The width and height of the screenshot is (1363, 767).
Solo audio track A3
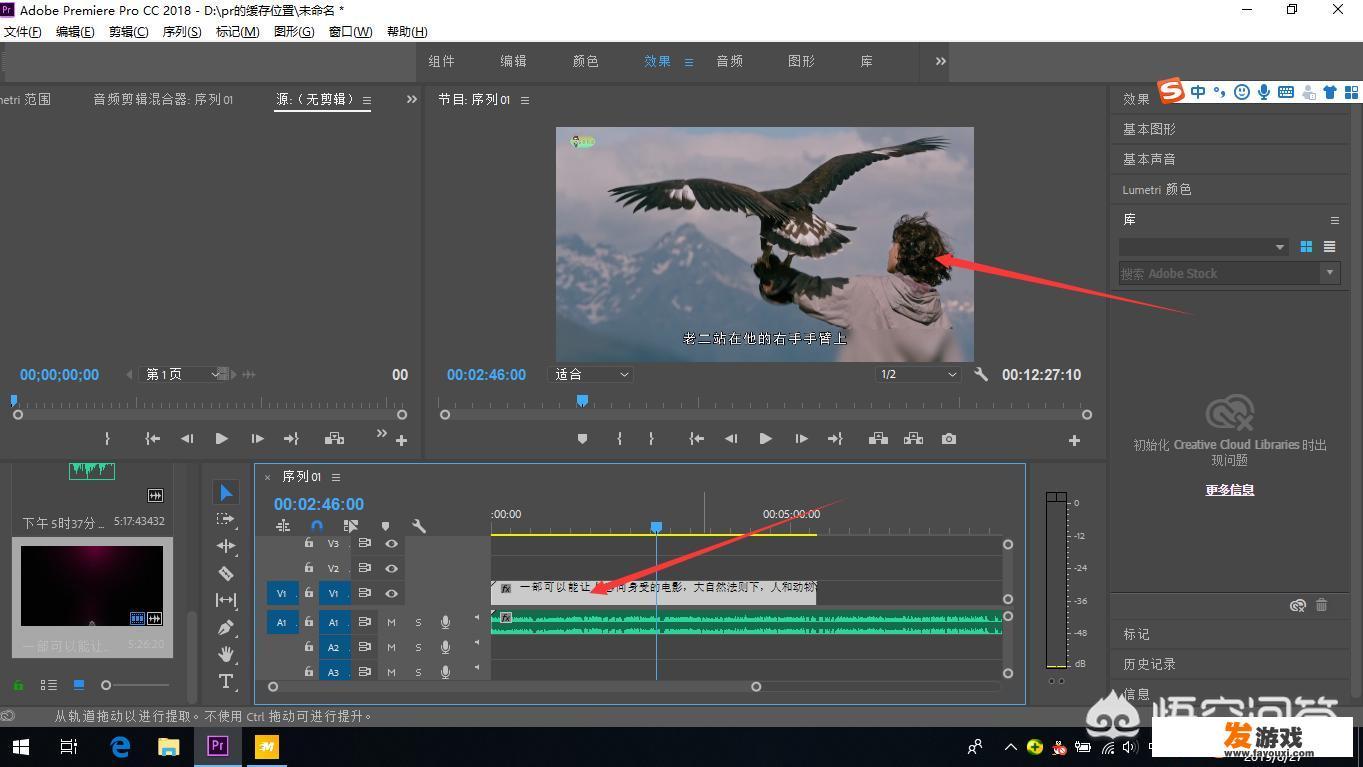(x=418, y=672)
